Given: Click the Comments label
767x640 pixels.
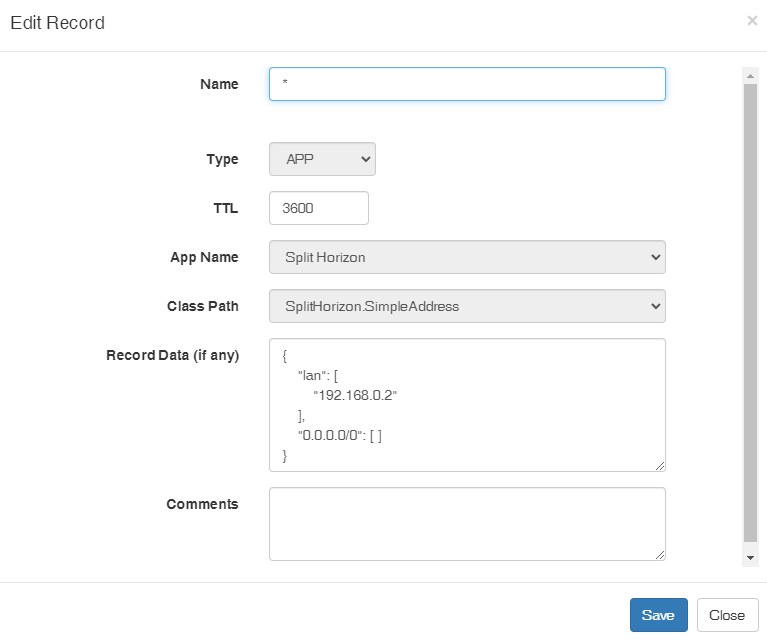Looking at the screenshot, I should point(202,504).
